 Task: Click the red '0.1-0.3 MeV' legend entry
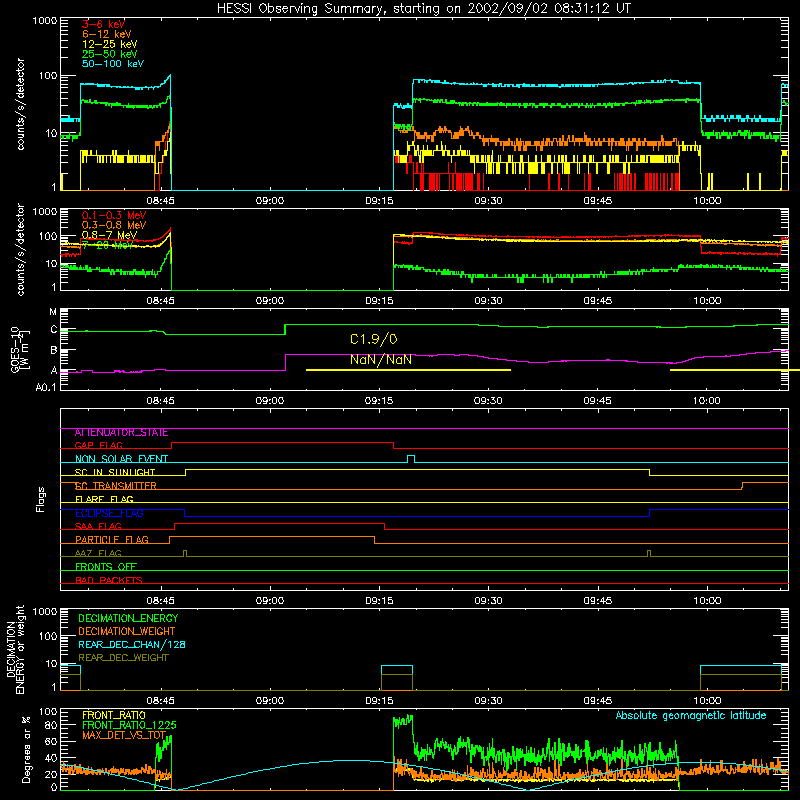[114, 215]
